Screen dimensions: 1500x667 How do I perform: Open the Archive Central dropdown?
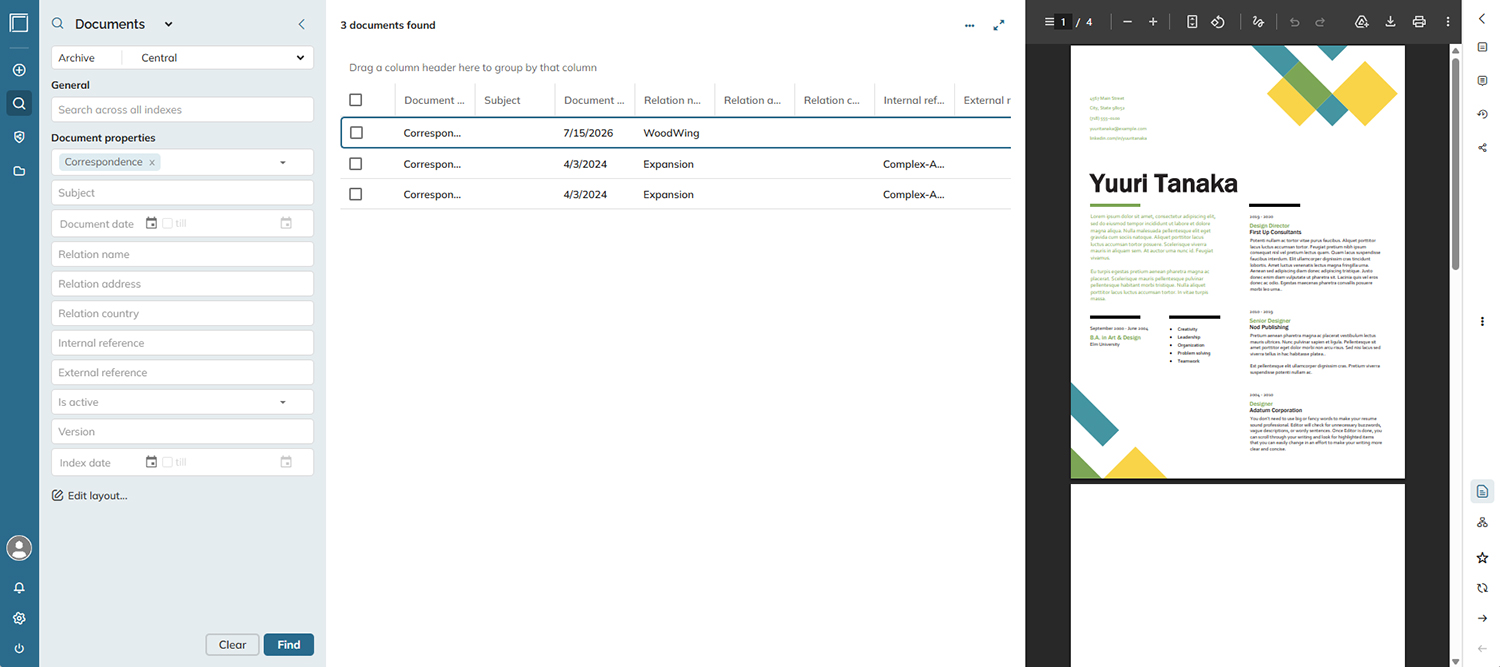pos(218,58)
